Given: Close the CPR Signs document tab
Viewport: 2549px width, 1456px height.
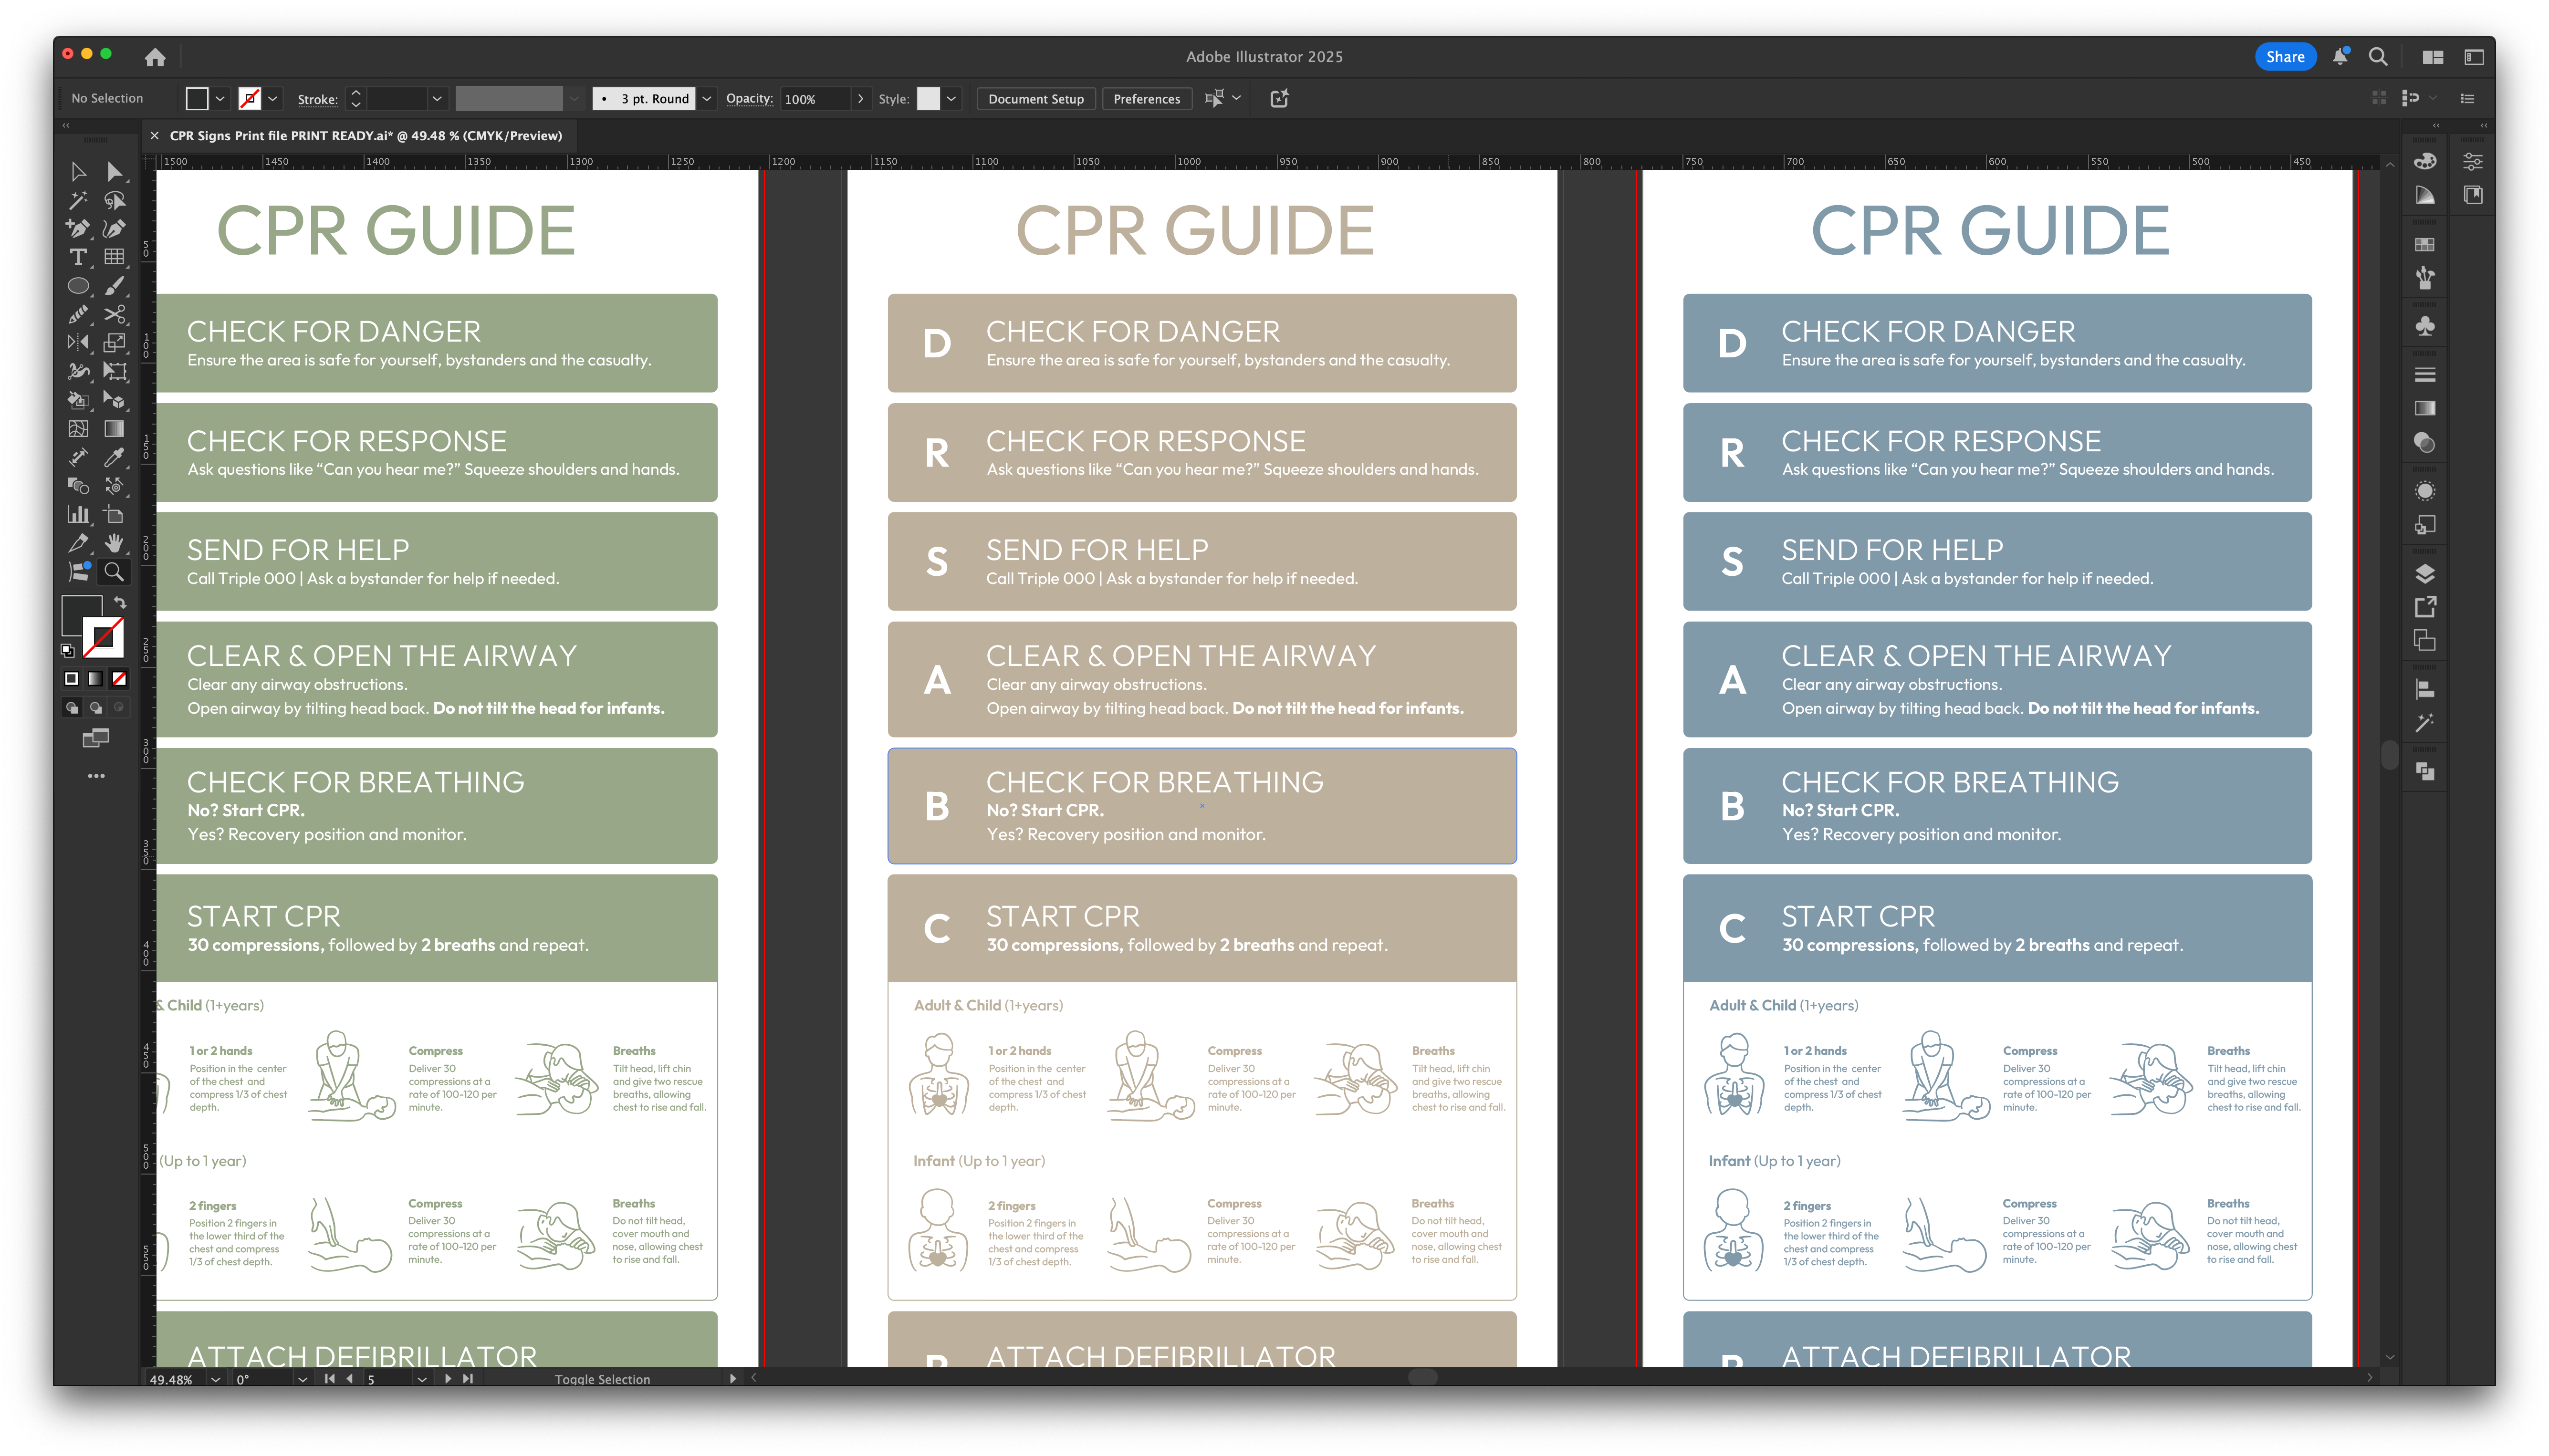Looking at the screenshot, I should click(x=154, y=136).
